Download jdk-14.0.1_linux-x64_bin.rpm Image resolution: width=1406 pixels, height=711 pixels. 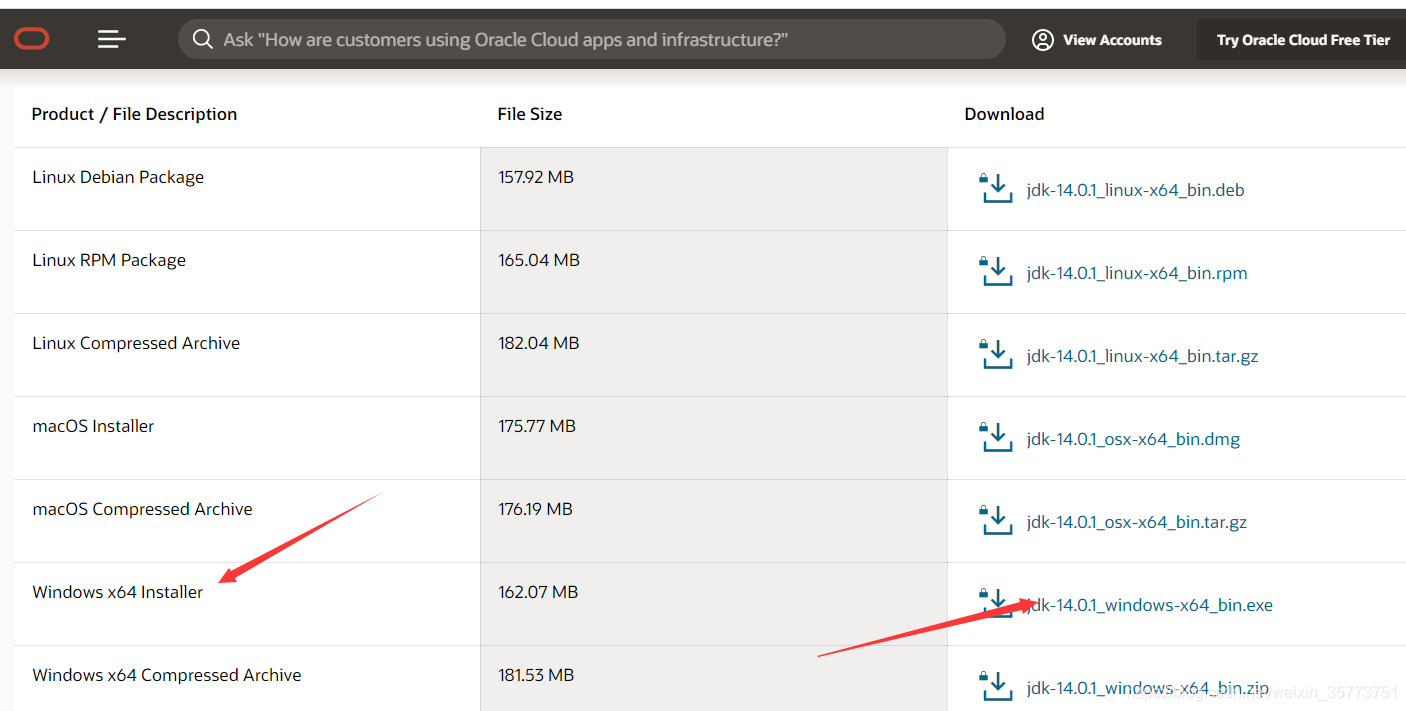coord(1137,273)
